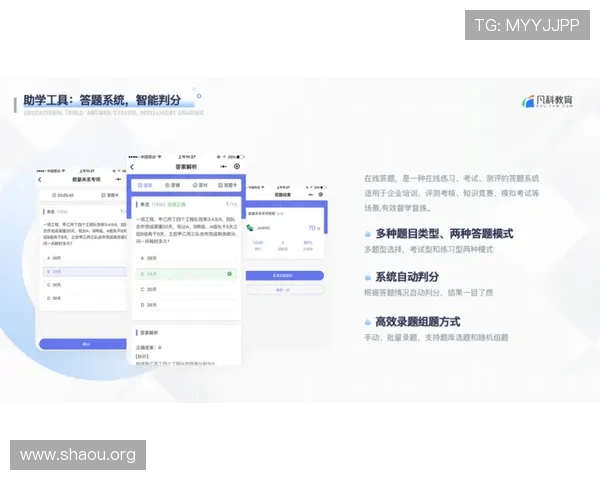Image resolution: width=600 pixels, height=480 pixels.
Task: Choose option C 30天 in middle phone
Action: [x=186, y=289]
